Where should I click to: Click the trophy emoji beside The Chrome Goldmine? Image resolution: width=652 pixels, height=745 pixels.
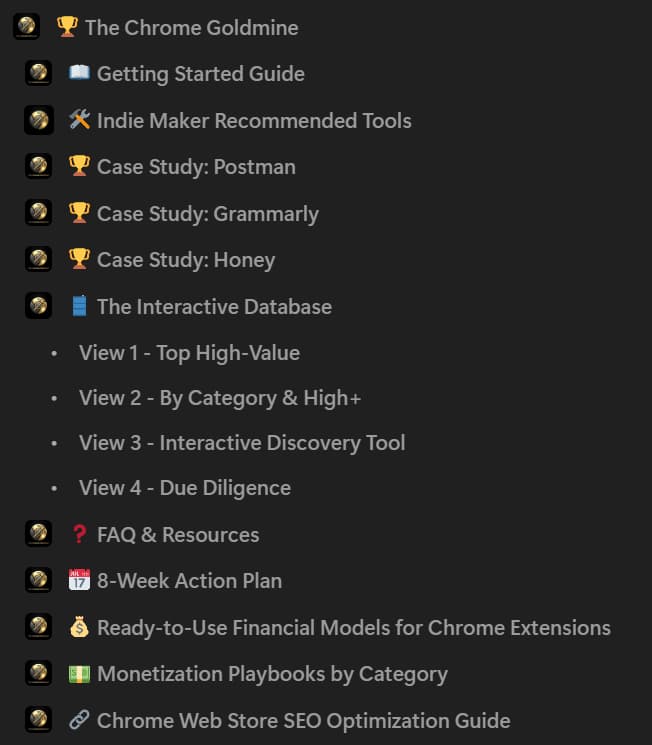(67, 27)
